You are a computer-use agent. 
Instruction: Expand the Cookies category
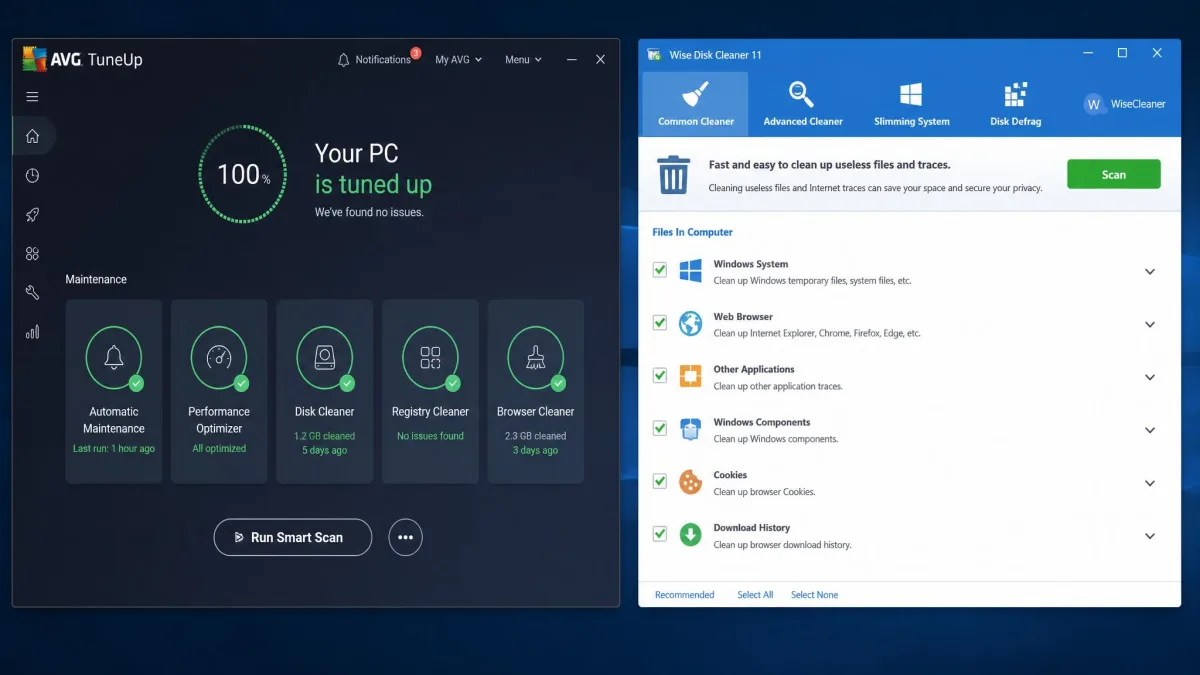pyautogui.click(x=1150, y=483)
